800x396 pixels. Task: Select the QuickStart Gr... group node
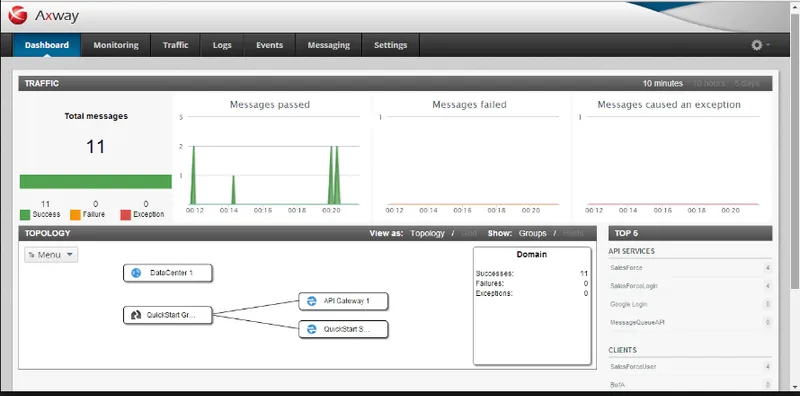coord(167,315)
